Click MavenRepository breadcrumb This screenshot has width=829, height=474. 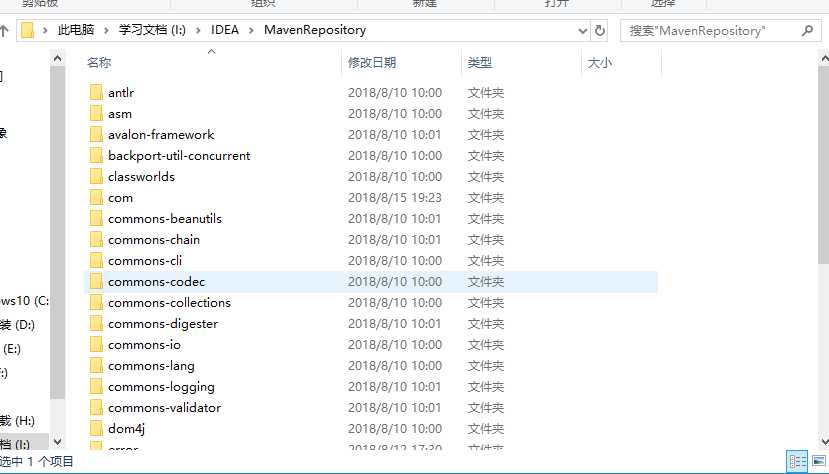click(x=315, y=30)
